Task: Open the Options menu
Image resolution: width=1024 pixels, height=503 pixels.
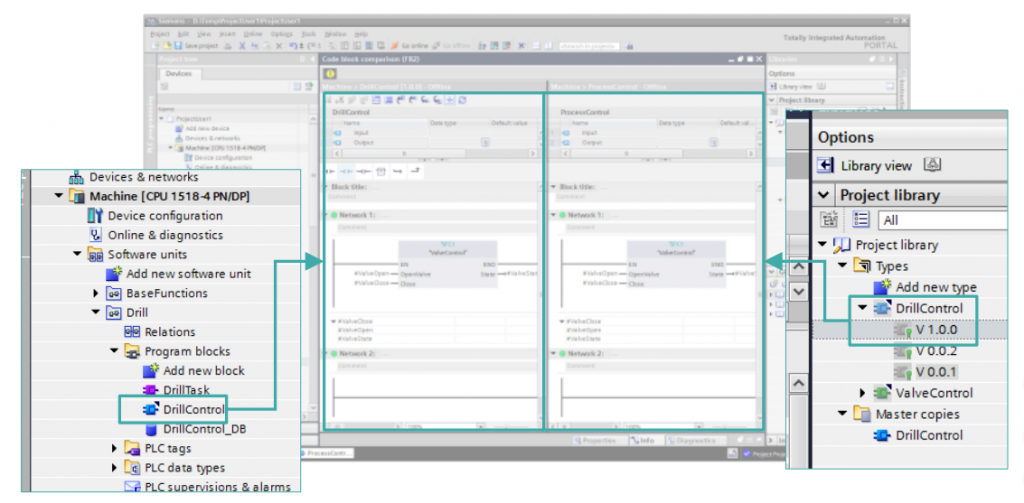Action: [281, 33]
